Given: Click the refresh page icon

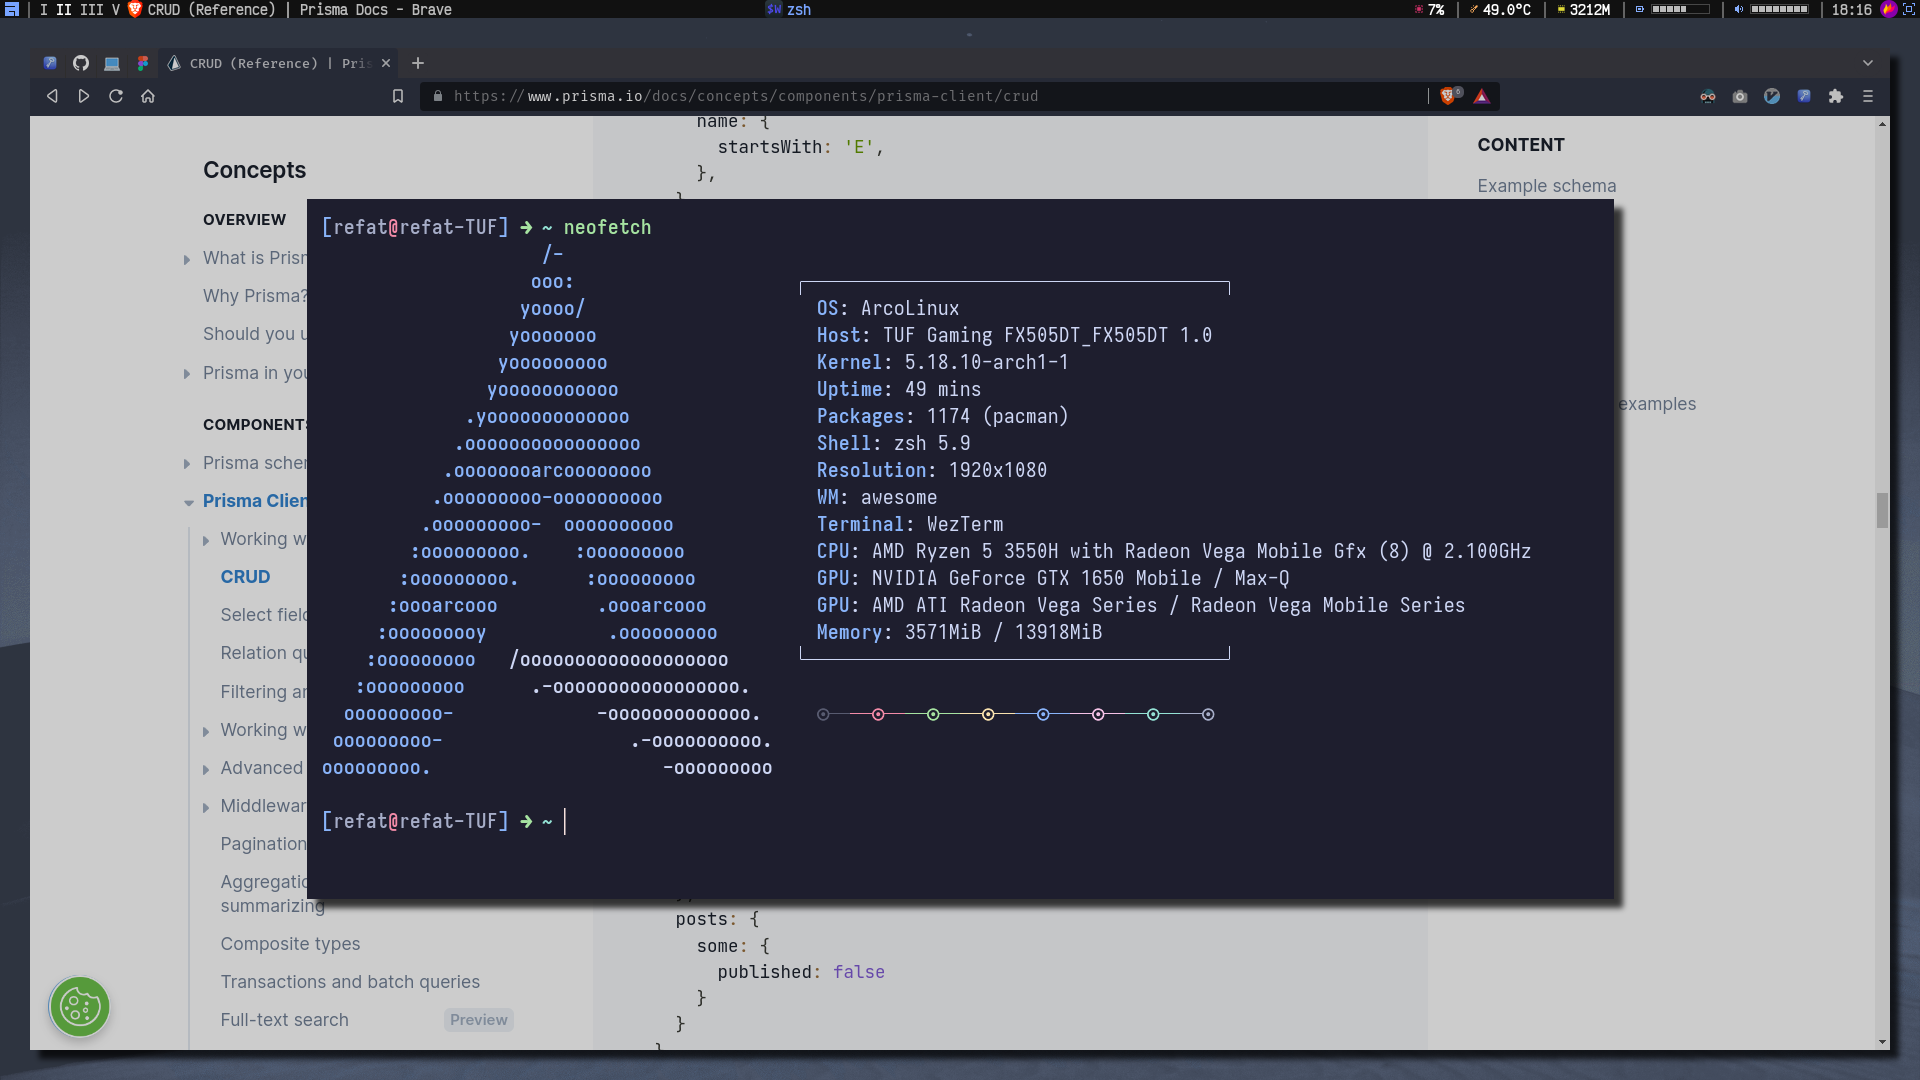Looking at the screenshot, I should point(116,95).
